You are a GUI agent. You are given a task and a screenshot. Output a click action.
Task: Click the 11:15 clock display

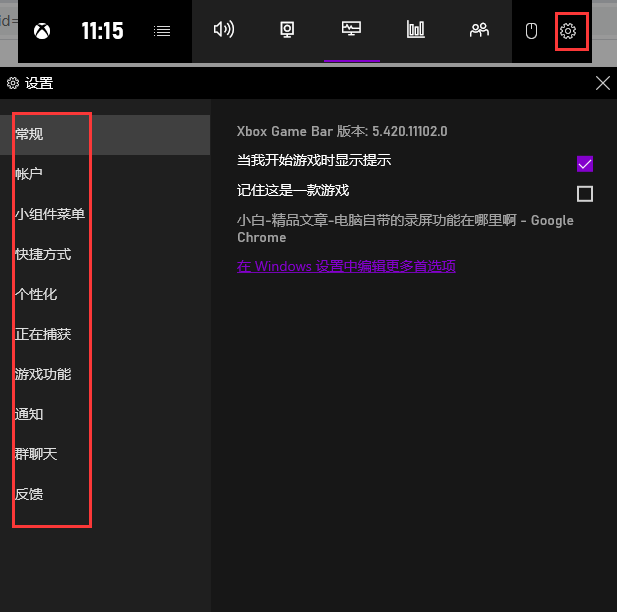tap(102, 31)
